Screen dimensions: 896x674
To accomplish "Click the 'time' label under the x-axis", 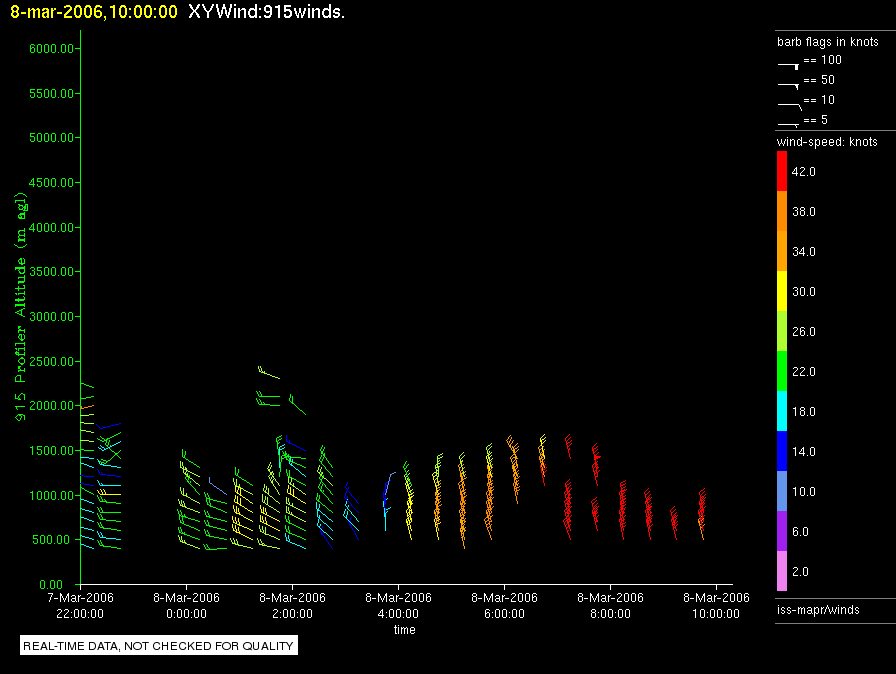I will pos(404,630).
